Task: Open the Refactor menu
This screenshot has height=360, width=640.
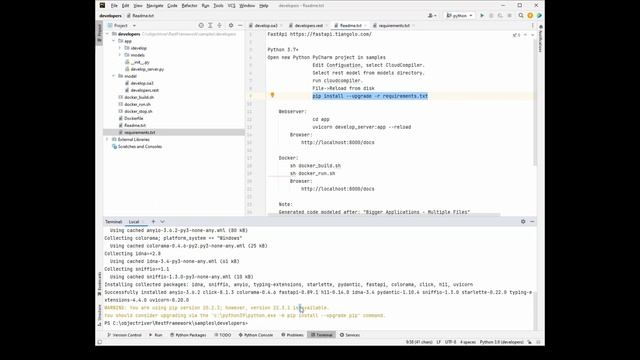Action: point(189,6)
